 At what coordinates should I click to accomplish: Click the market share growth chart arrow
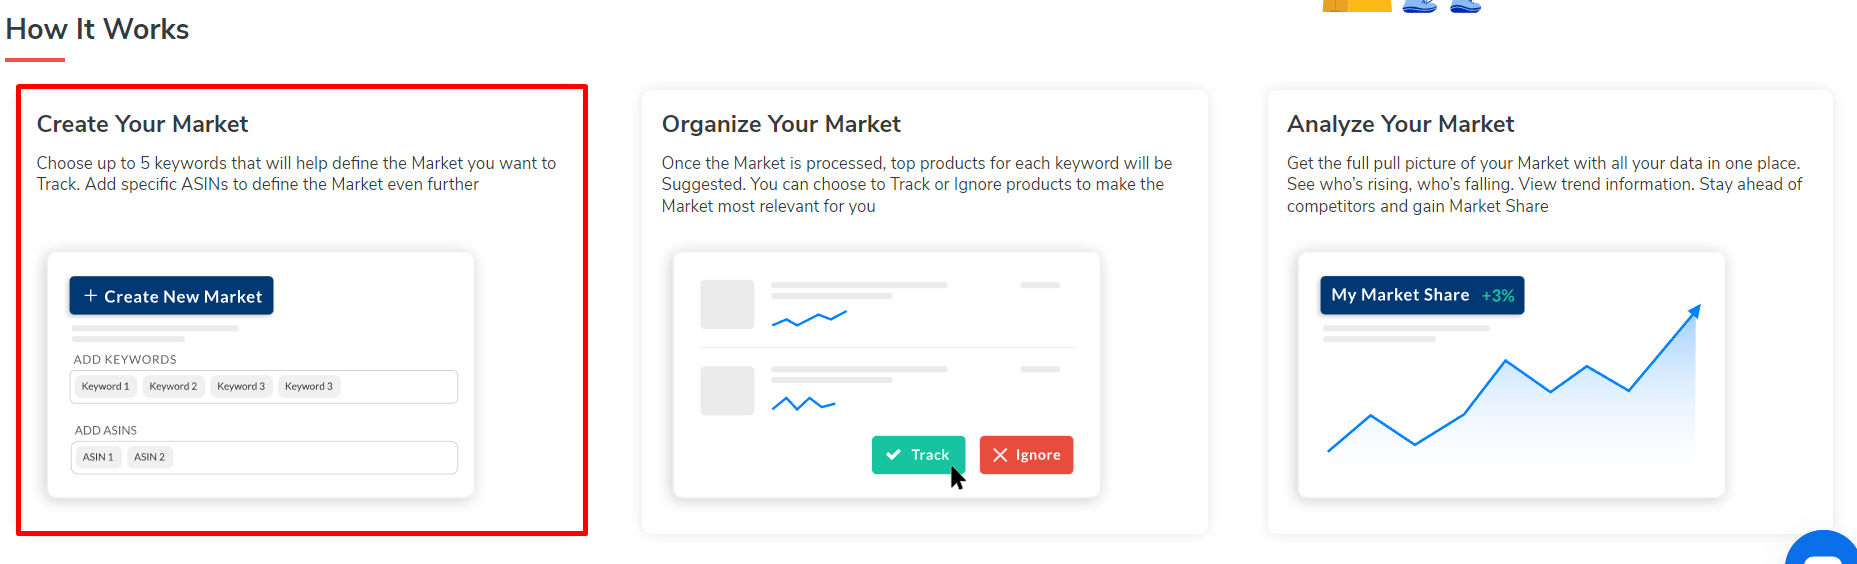pyautogui.click(x=1694, y=311)
